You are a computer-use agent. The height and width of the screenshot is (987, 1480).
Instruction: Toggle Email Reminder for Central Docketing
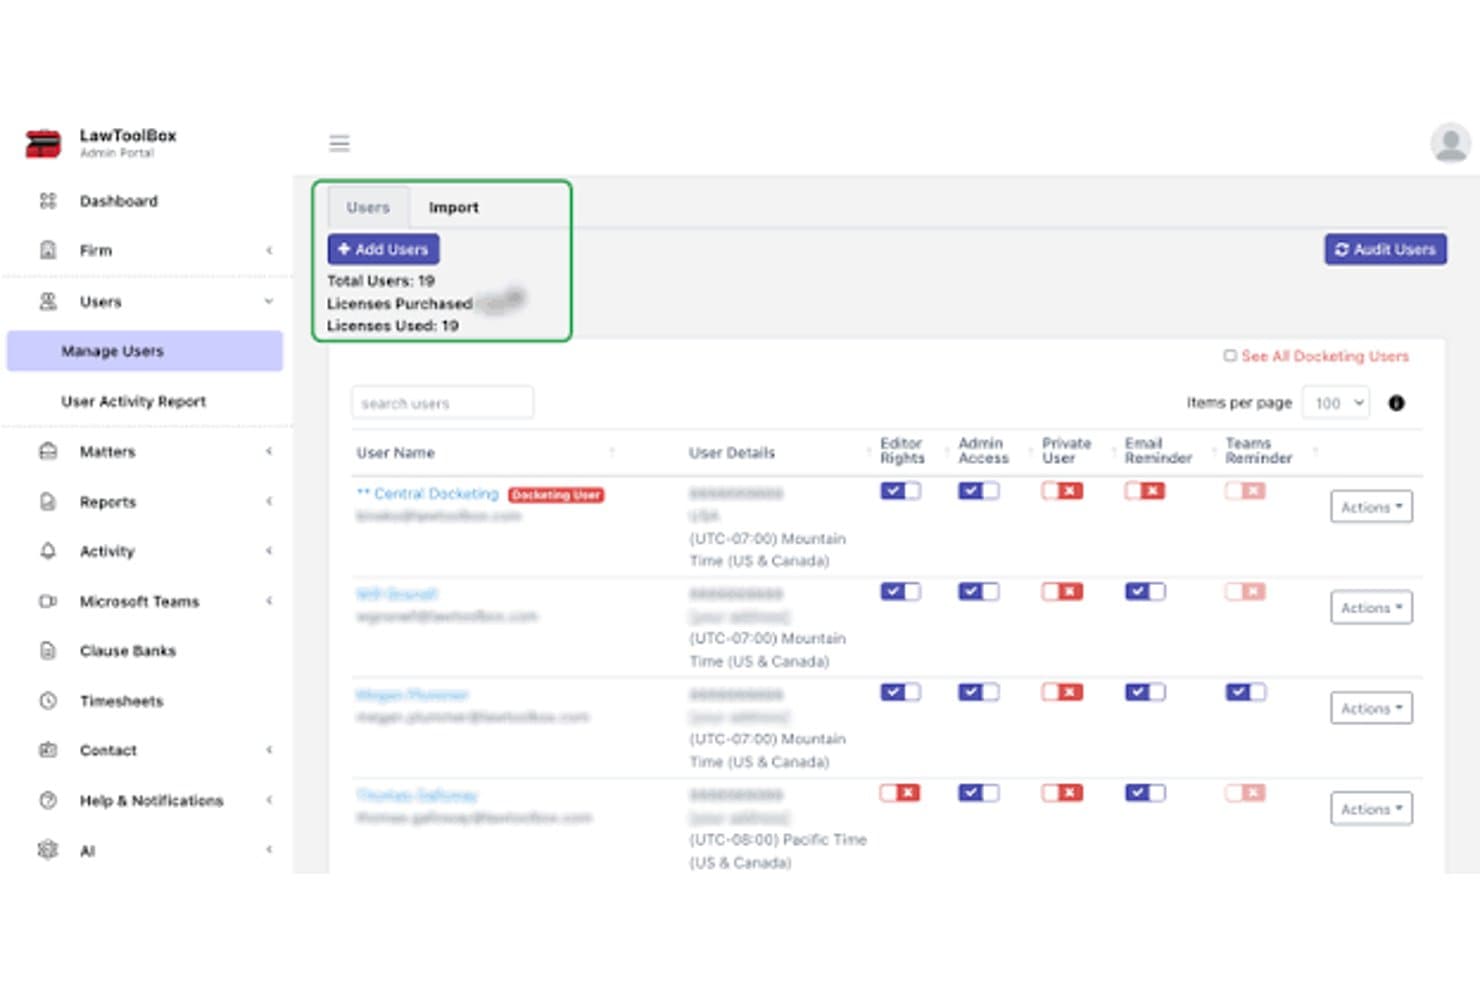(x=1145, y=491)
